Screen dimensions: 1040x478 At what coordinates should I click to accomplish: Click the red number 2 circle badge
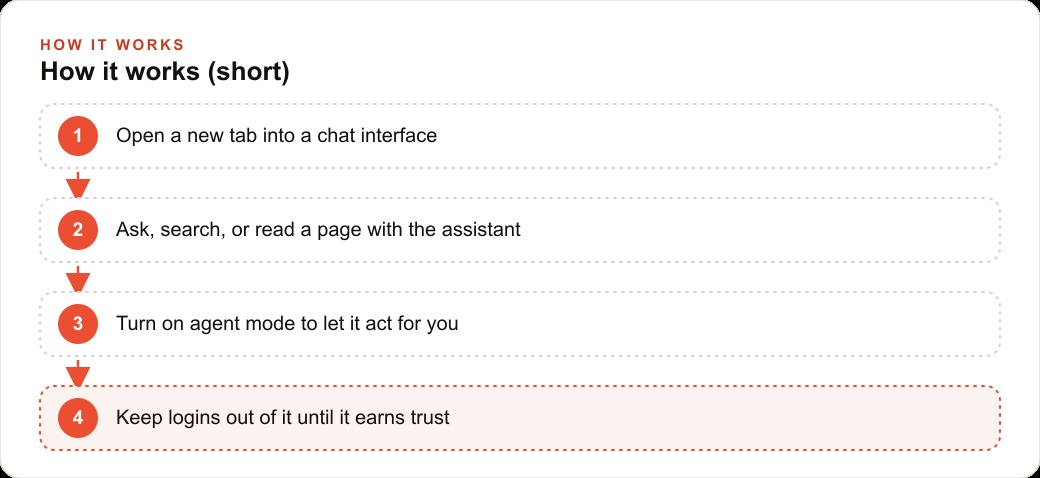(78, 230)
